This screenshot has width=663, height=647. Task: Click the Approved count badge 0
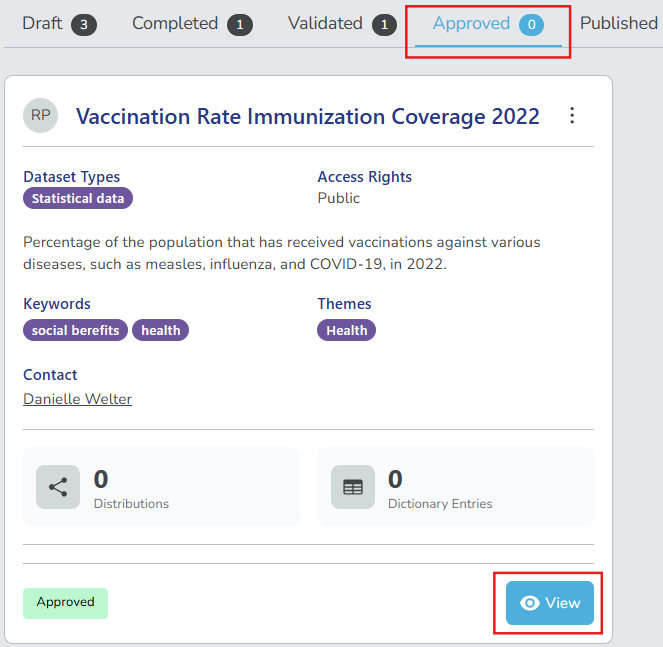(x=531, y=24)
